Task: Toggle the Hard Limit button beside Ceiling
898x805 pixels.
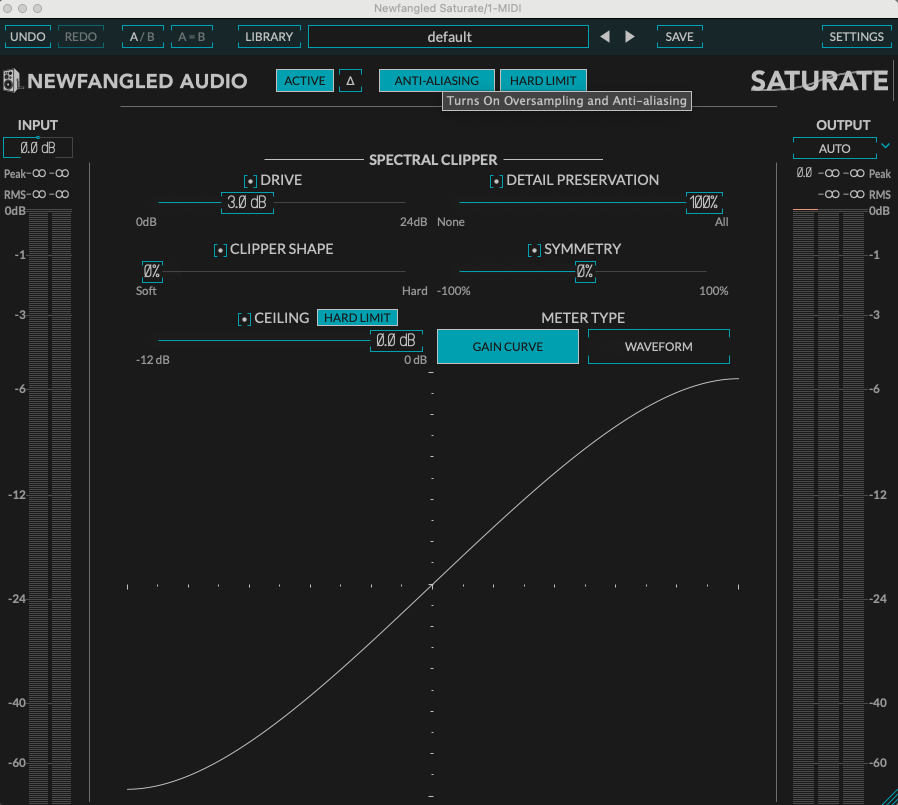Action: coord(357,318)
